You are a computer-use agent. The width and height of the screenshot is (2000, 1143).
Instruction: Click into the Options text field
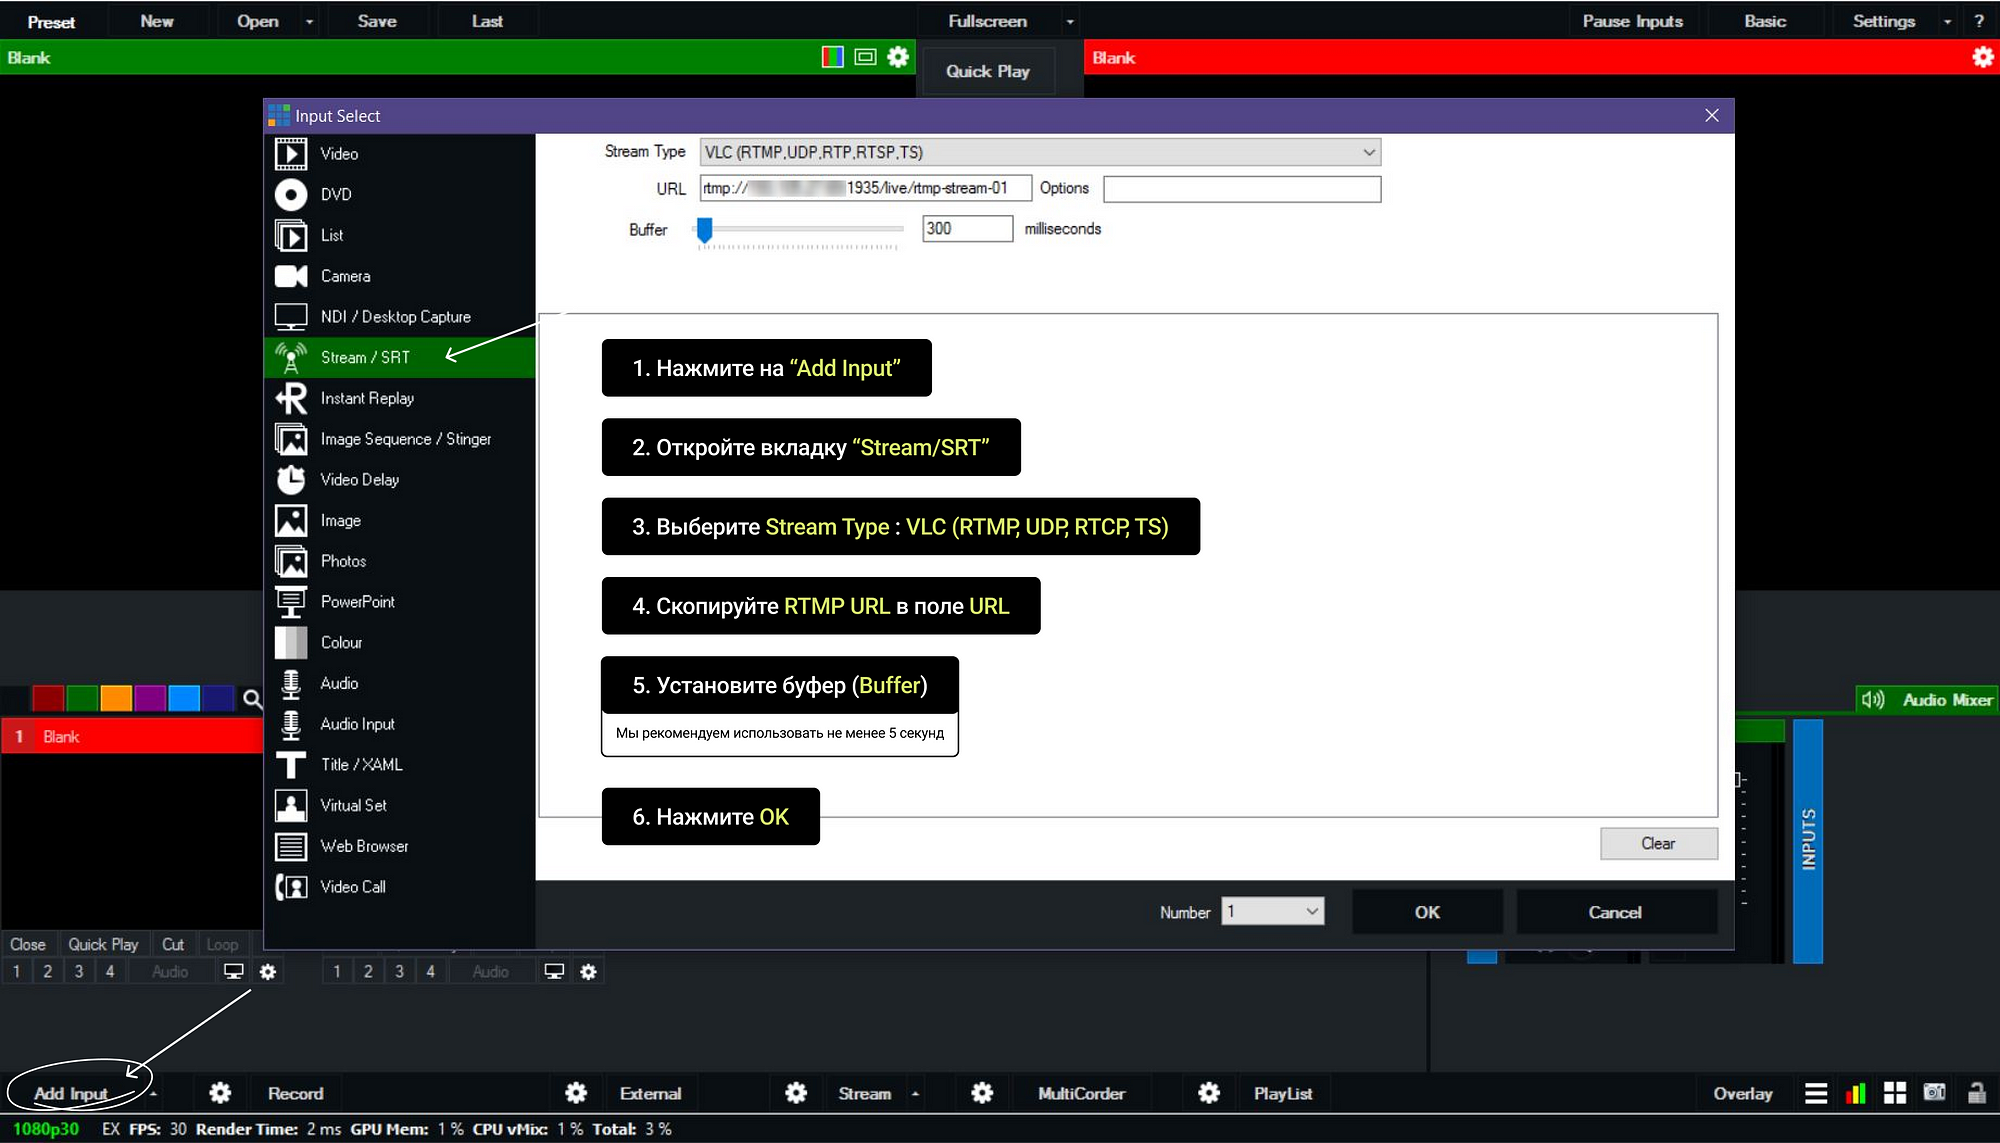pyautogui.click(x=1242, y=189)
